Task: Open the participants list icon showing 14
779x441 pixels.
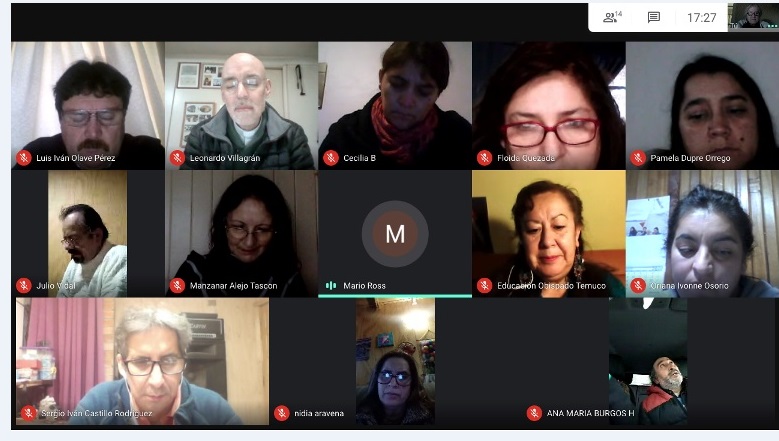Action: pos(612,17)
